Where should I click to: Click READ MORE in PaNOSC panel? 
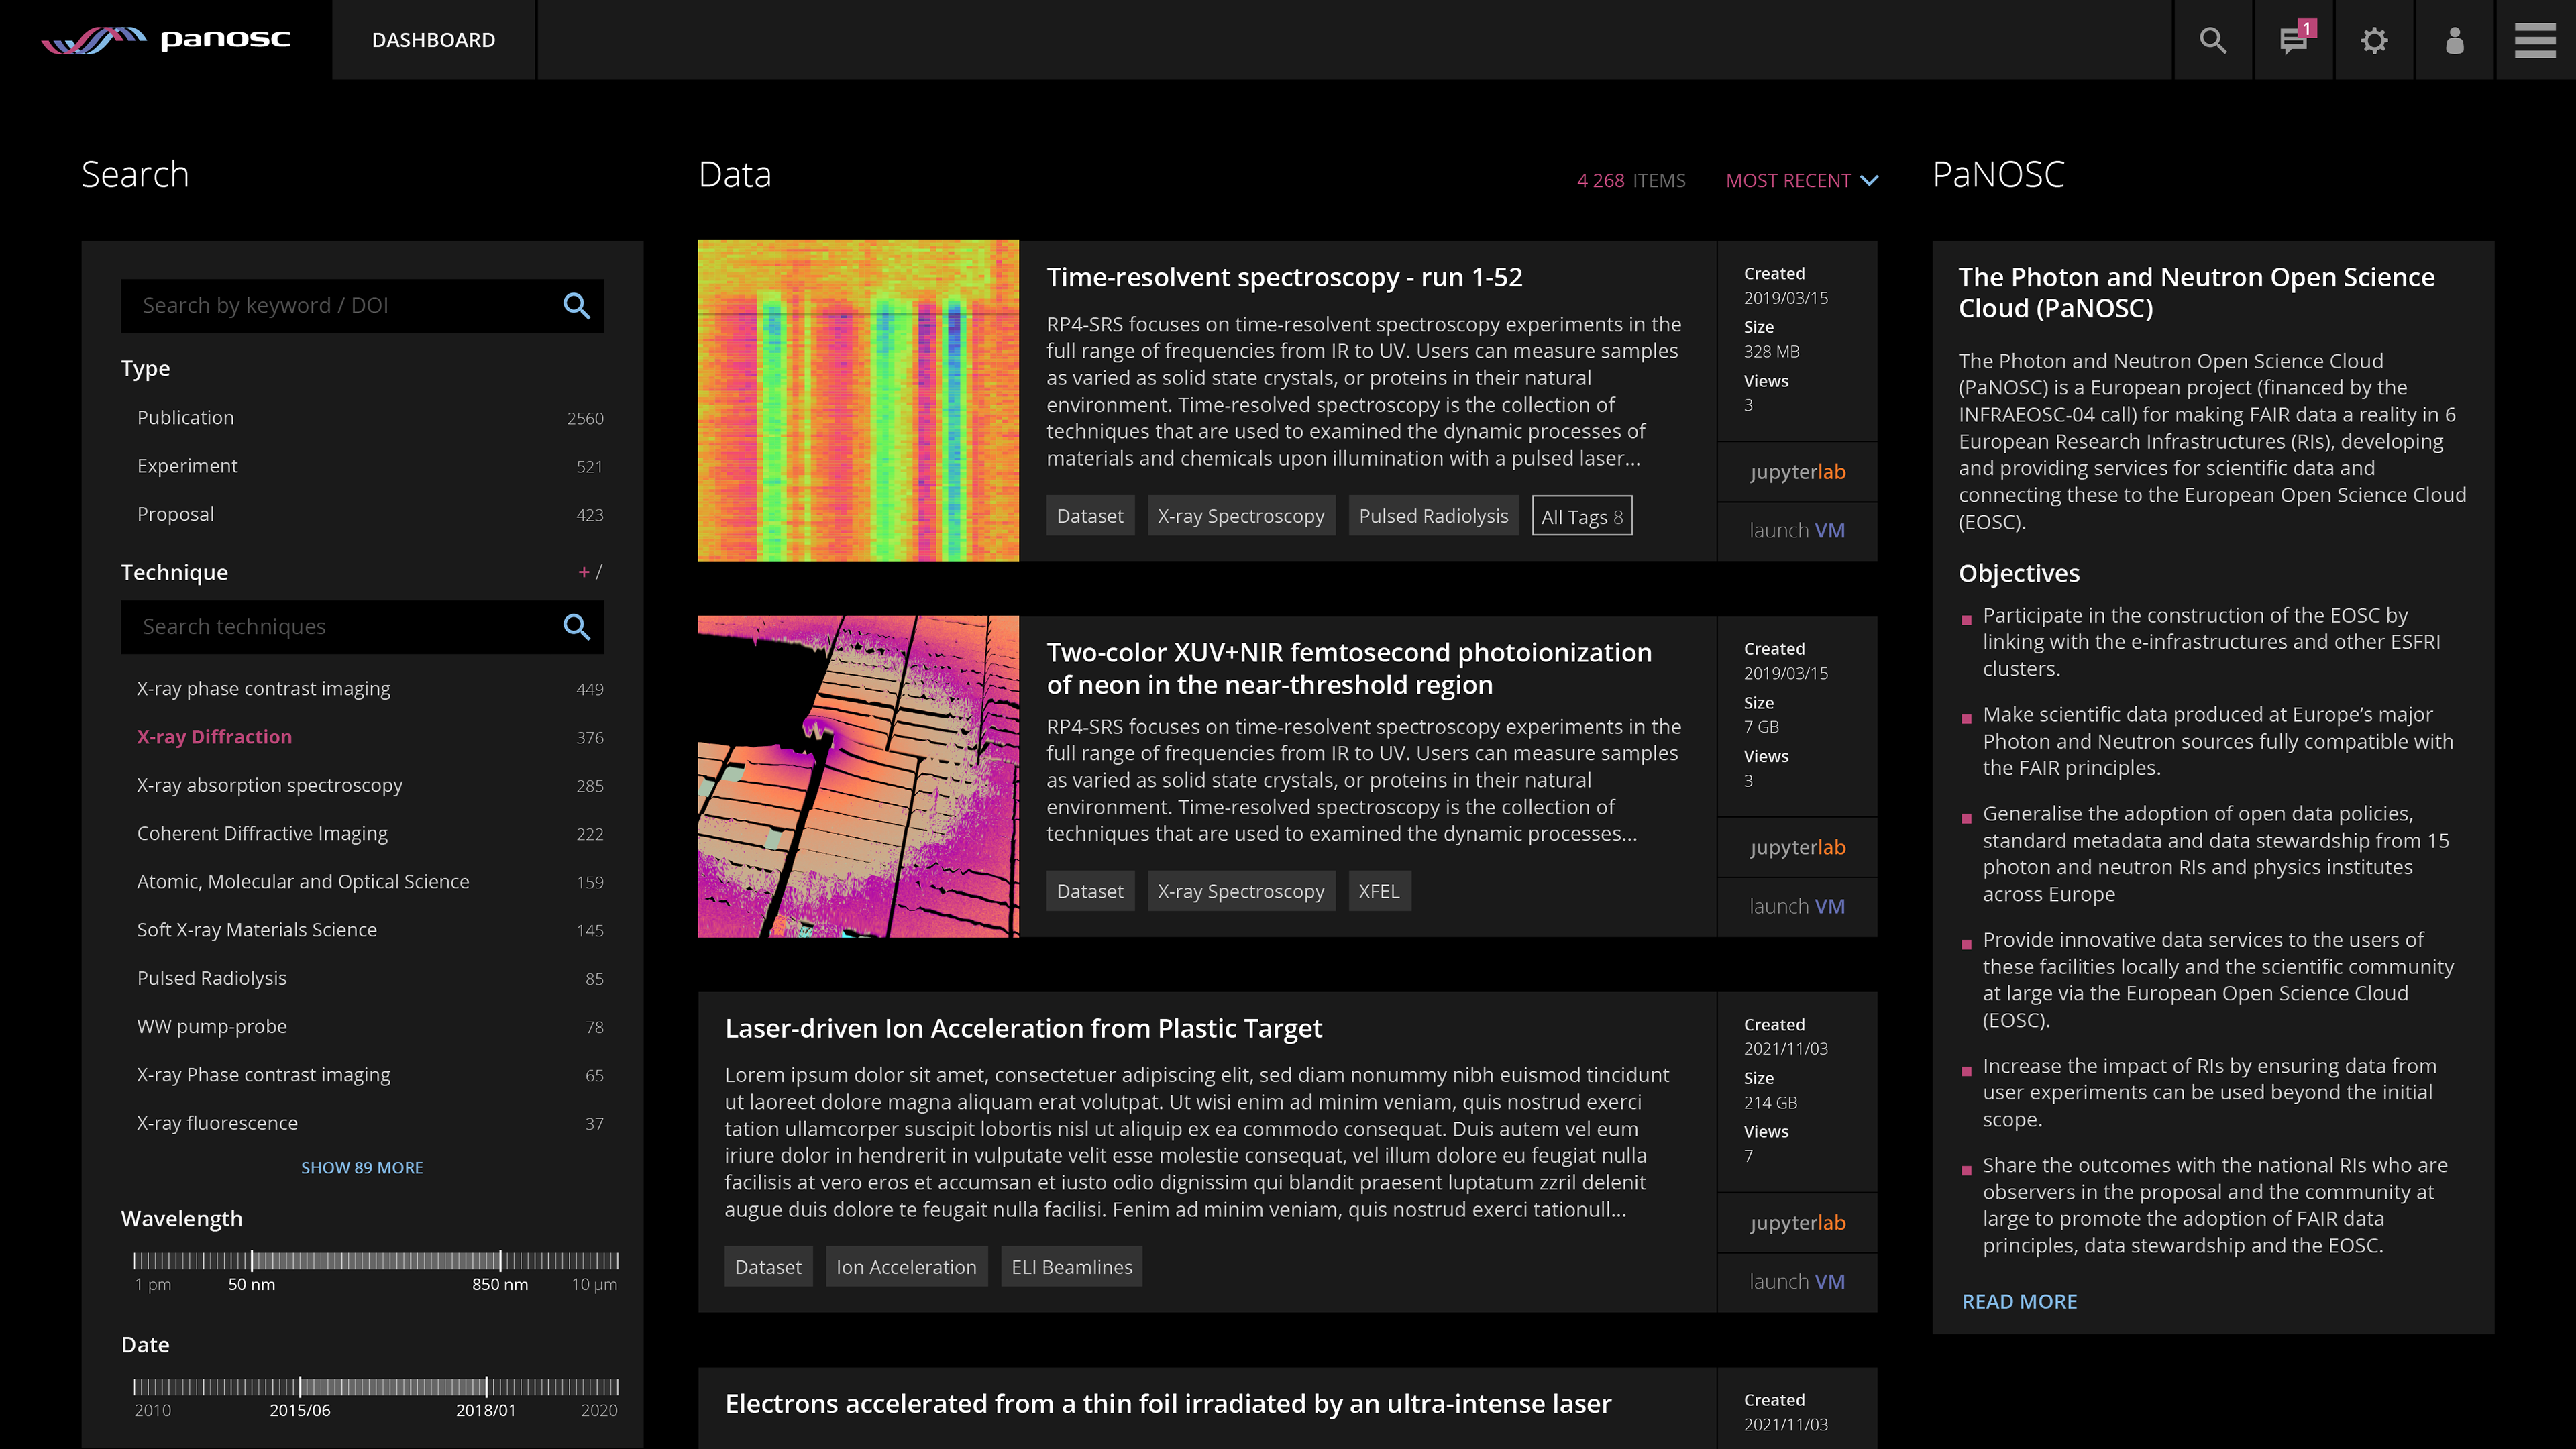pos(2019,1302)
